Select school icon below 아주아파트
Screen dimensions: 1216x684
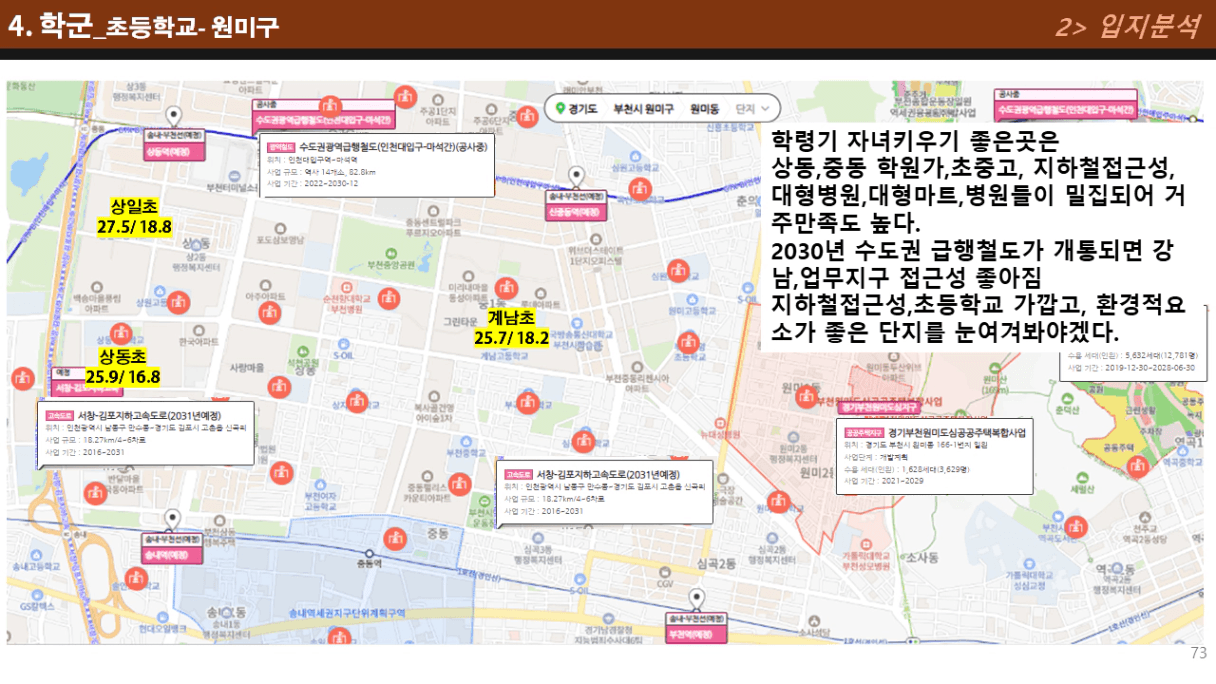[269, 312]
